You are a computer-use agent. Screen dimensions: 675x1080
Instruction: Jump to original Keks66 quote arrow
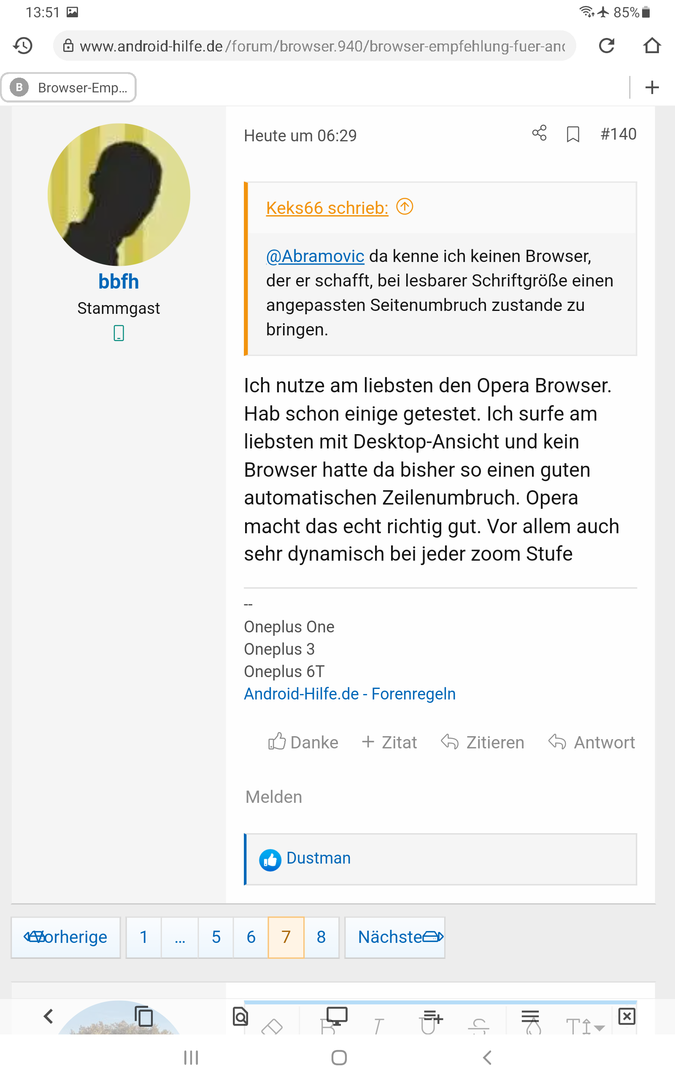coord(405,207)
